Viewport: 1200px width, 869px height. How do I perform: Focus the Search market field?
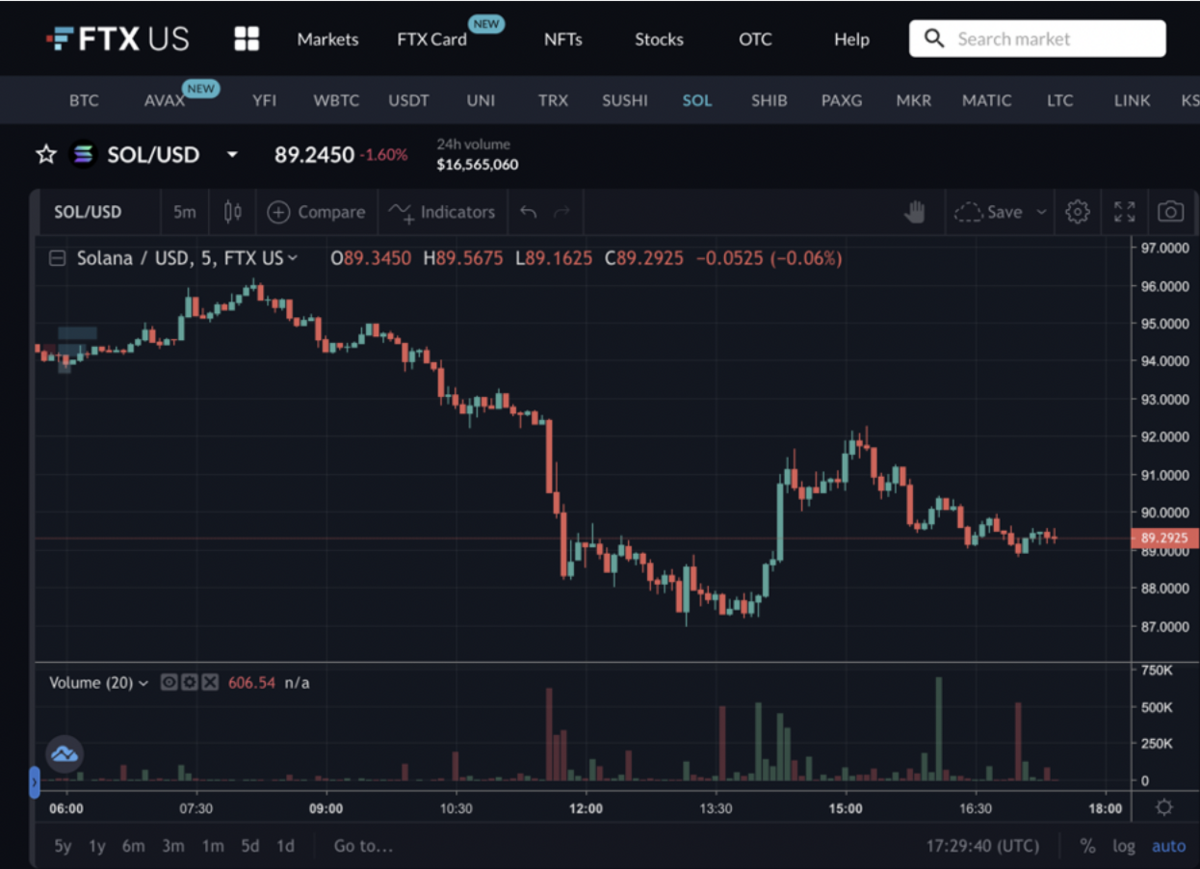click(1037, 39)
